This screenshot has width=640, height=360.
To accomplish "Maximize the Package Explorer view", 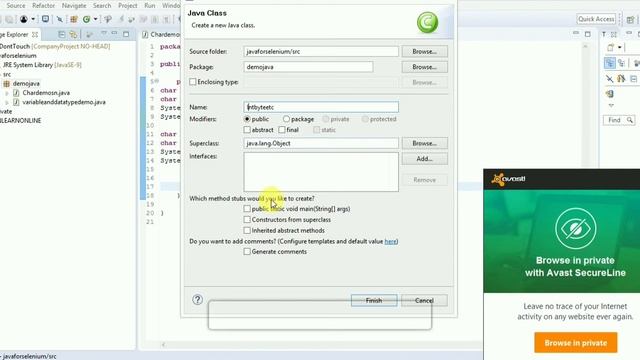I will 126,34.
